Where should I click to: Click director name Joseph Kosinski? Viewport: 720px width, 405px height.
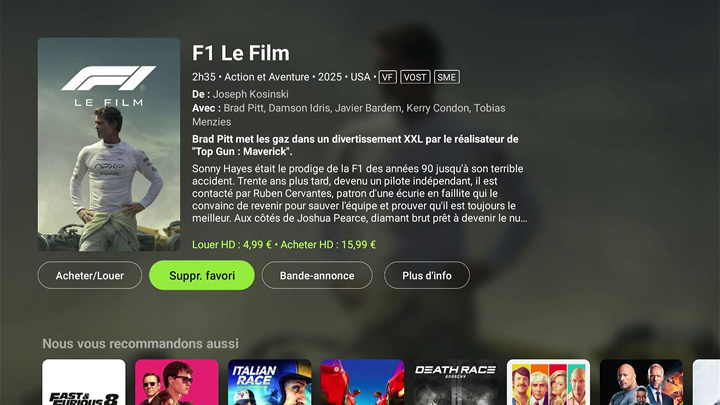click(251, 94)
